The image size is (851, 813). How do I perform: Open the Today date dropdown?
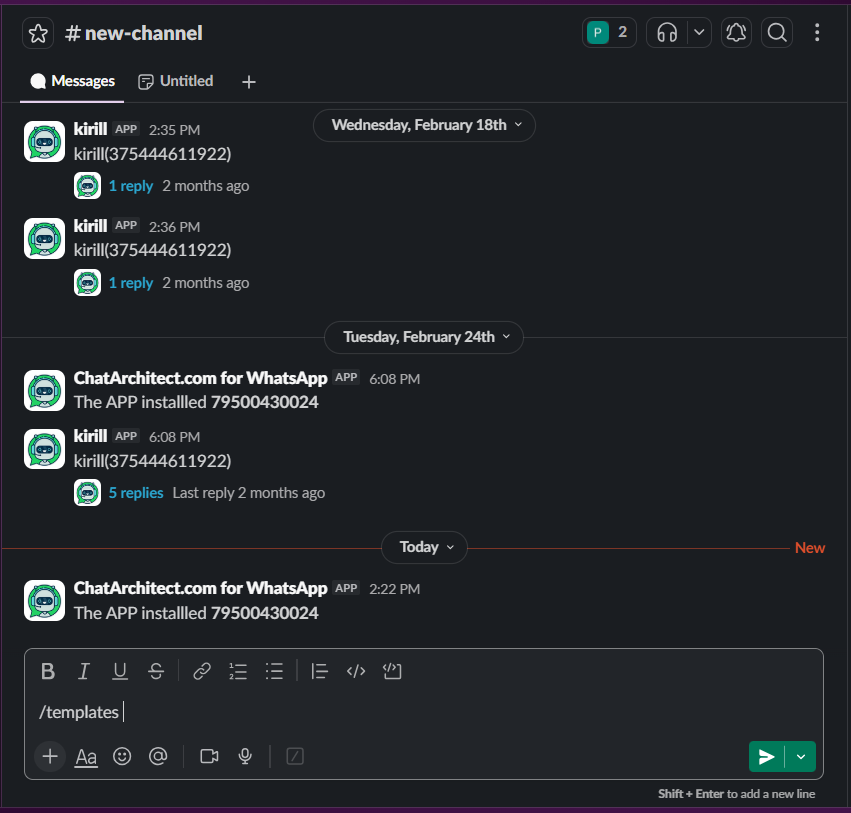point(424,547)
